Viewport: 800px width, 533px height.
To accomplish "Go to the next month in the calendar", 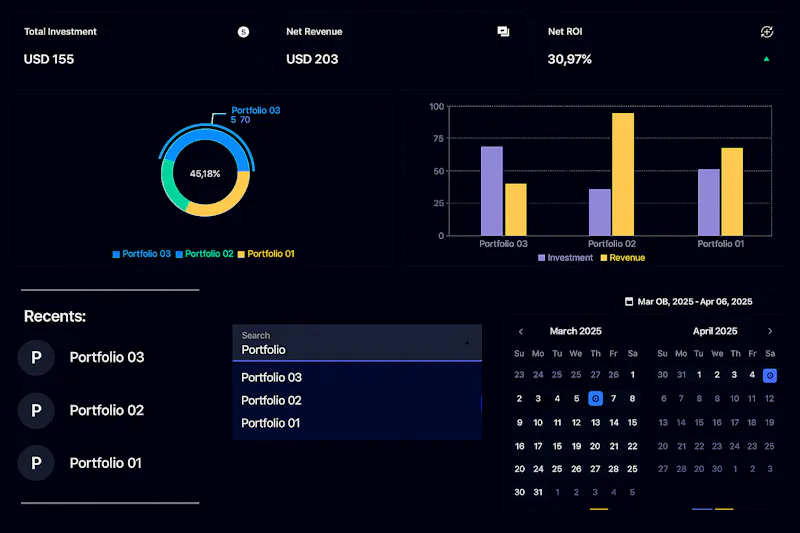I will pos(770,332).
